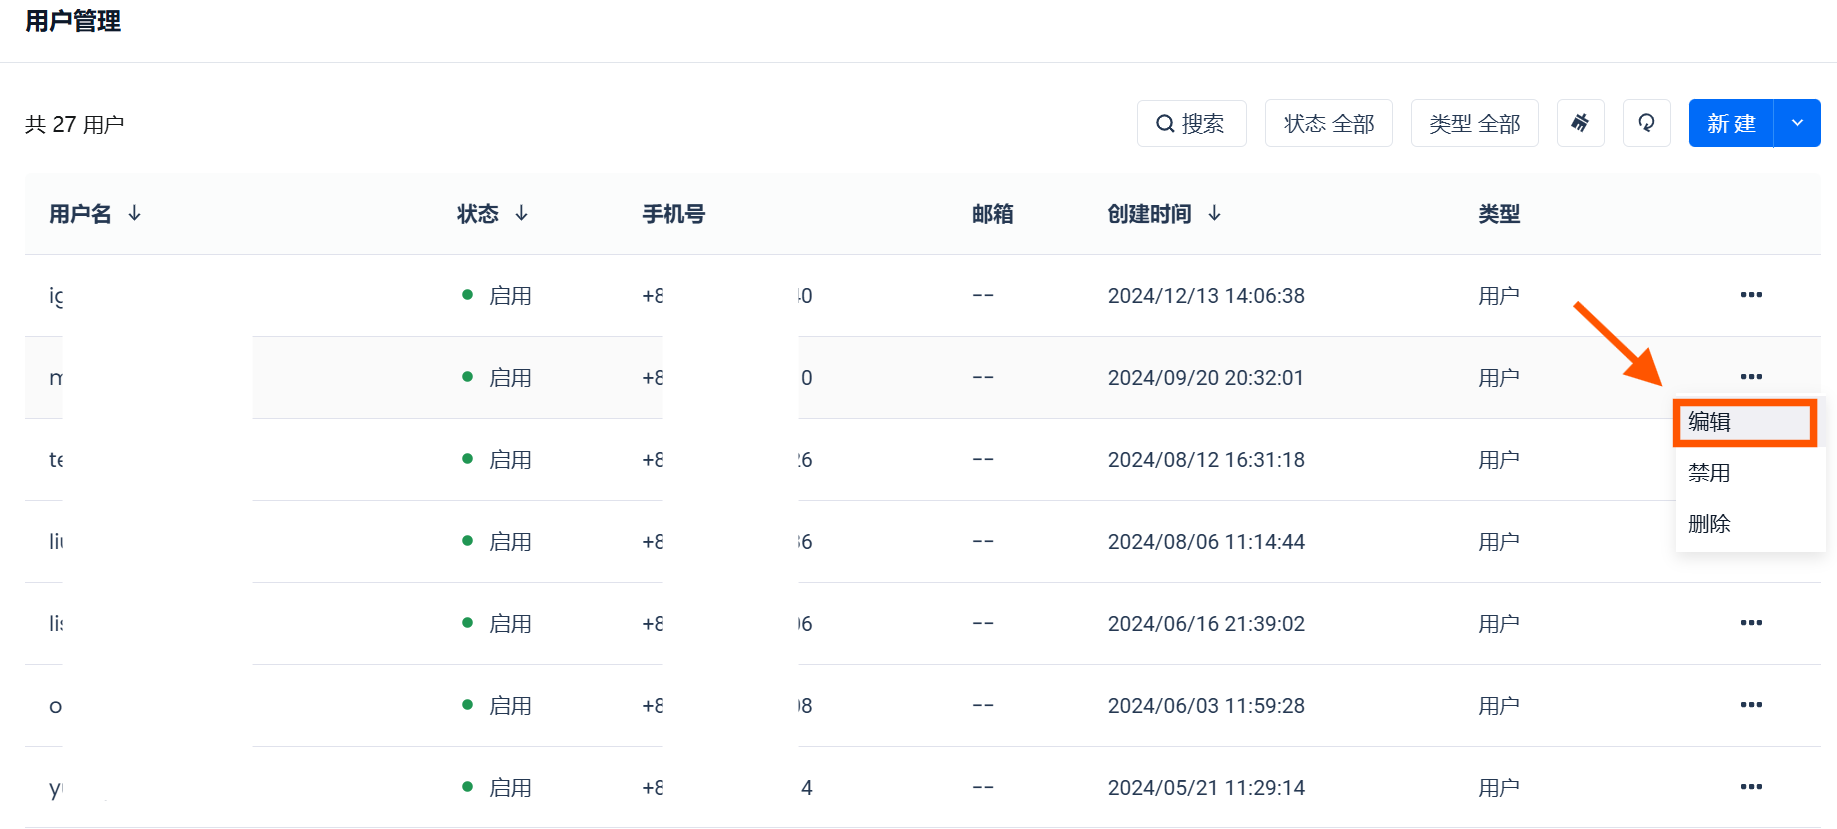Click the ellipsis on the 2024/05/21 row

1750,787
